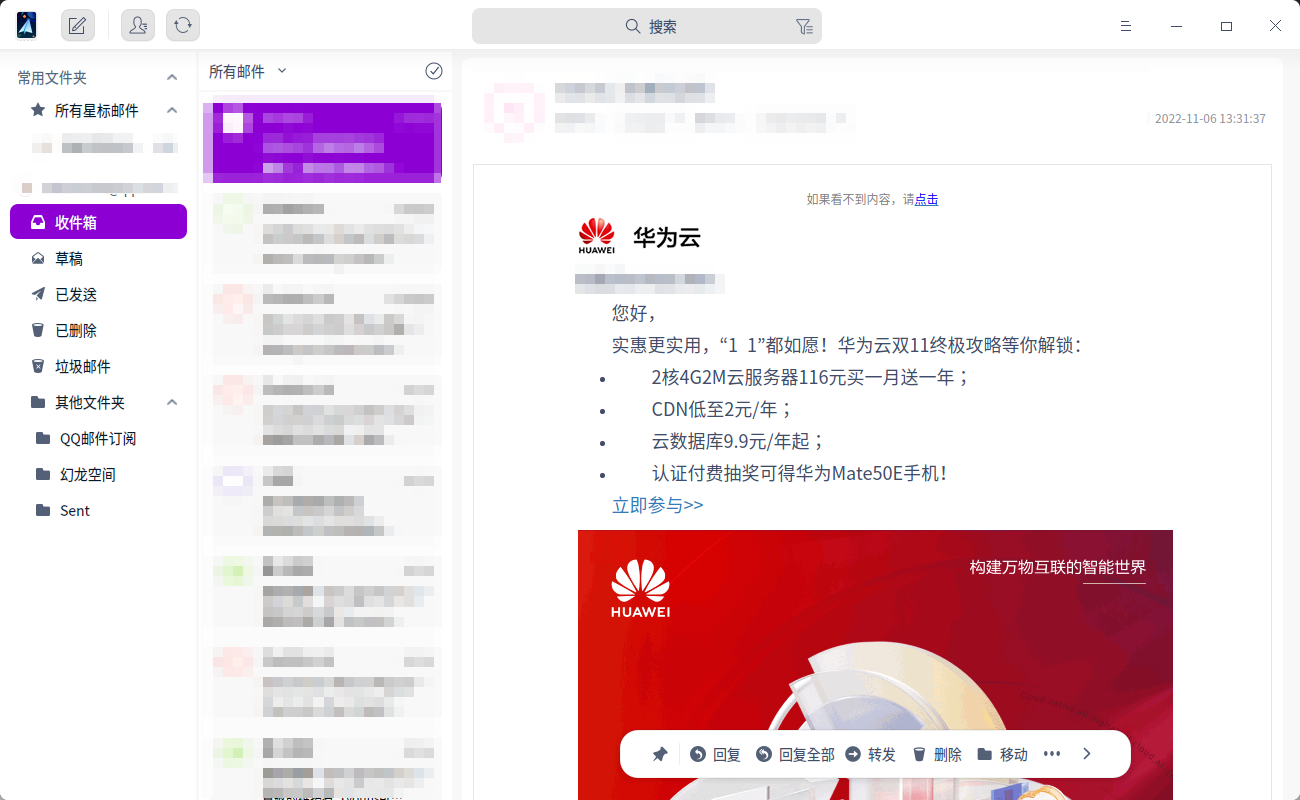Focus the 搜索 search field

click(x=647, y=26)
